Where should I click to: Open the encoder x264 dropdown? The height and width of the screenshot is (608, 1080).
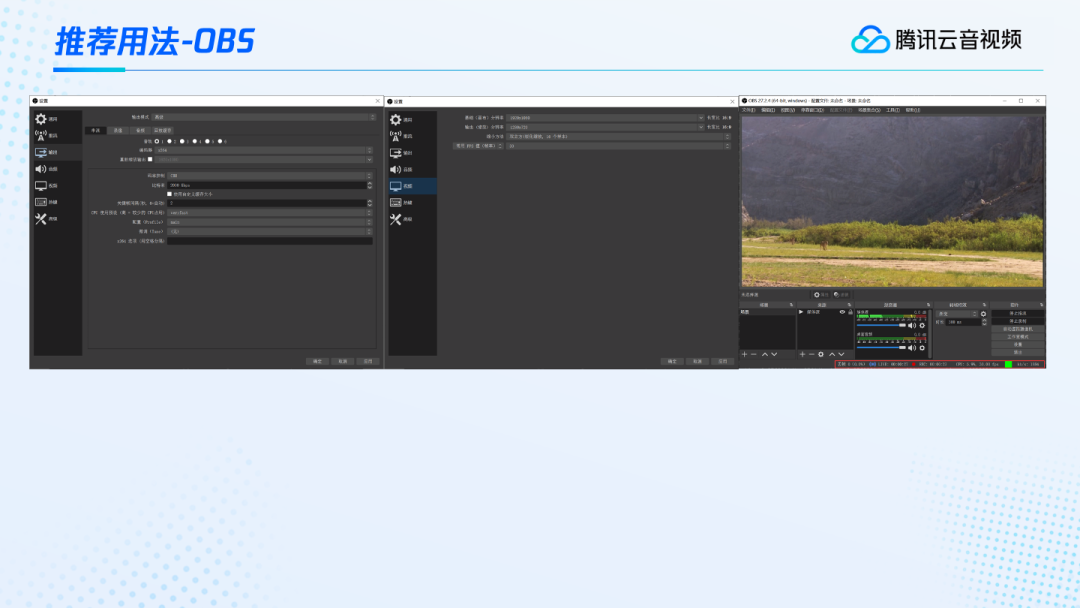pyautogui.click(x=268, y=150)
